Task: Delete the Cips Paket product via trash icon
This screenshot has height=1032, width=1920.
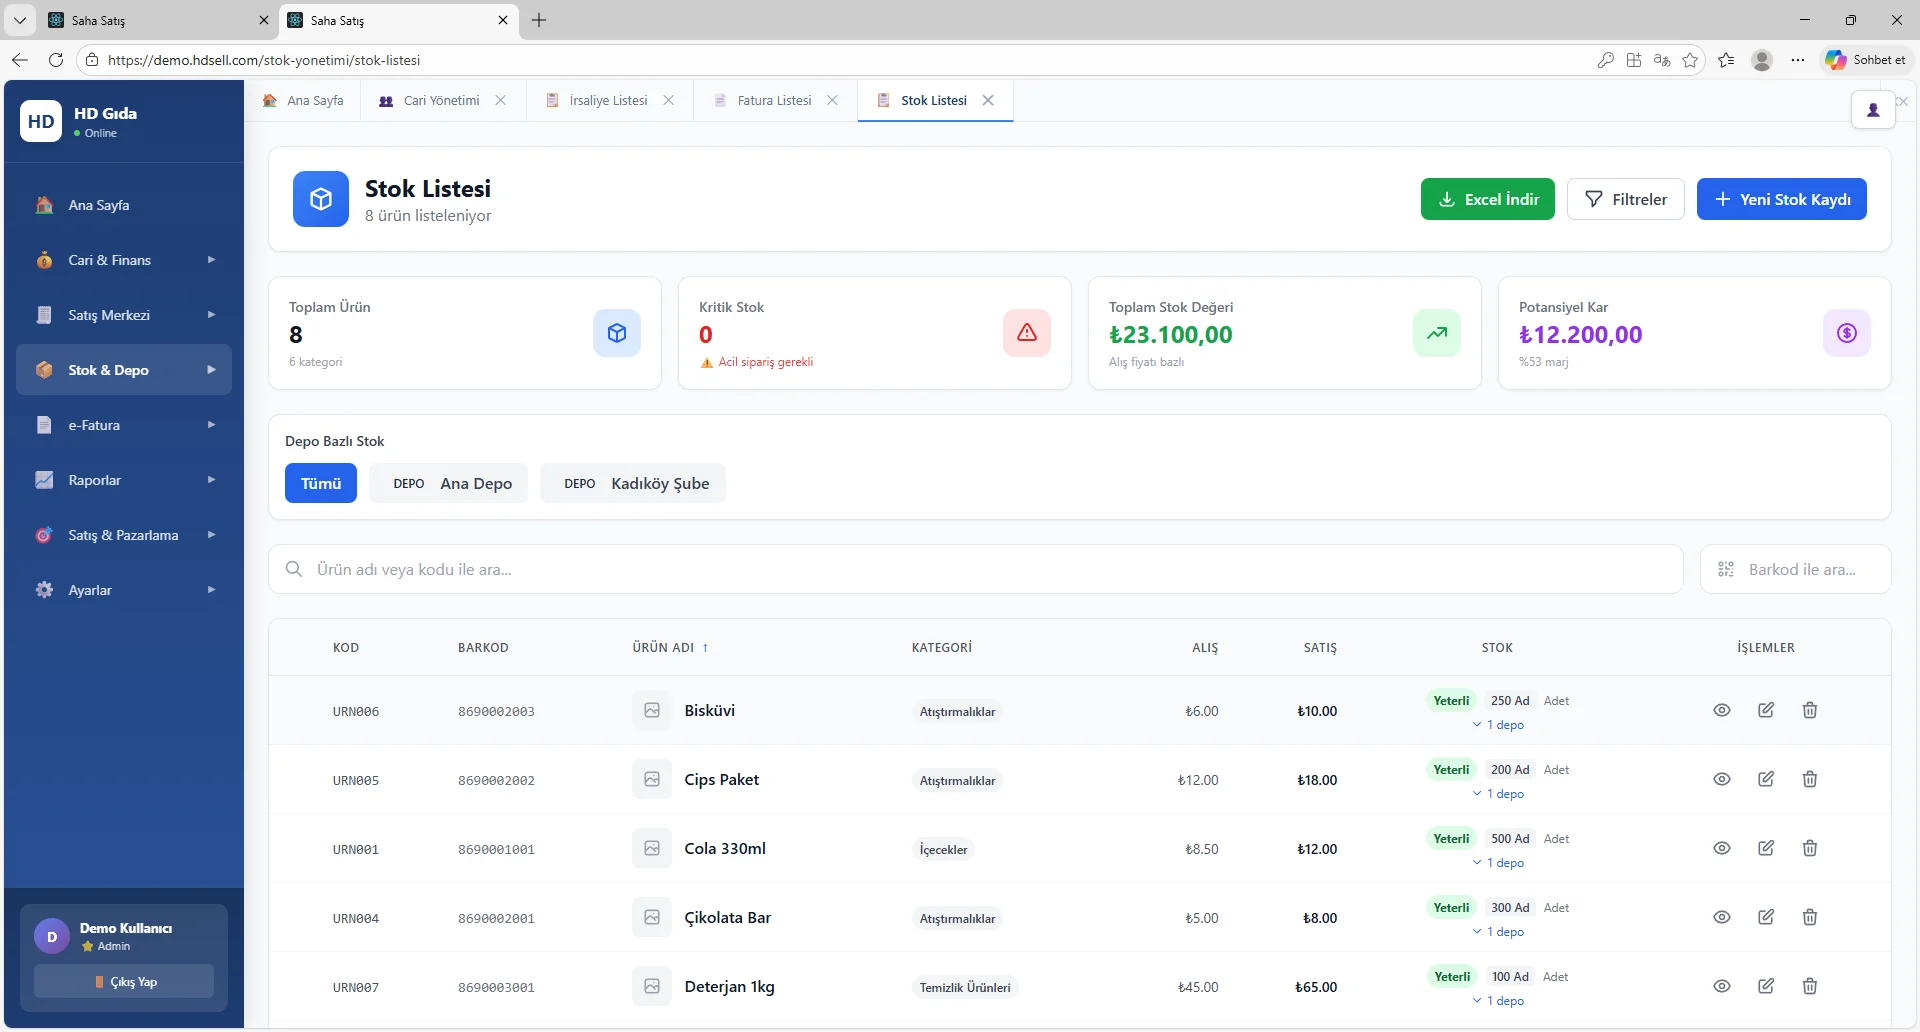Action: pyautogui.click(x=1809, y=779)
